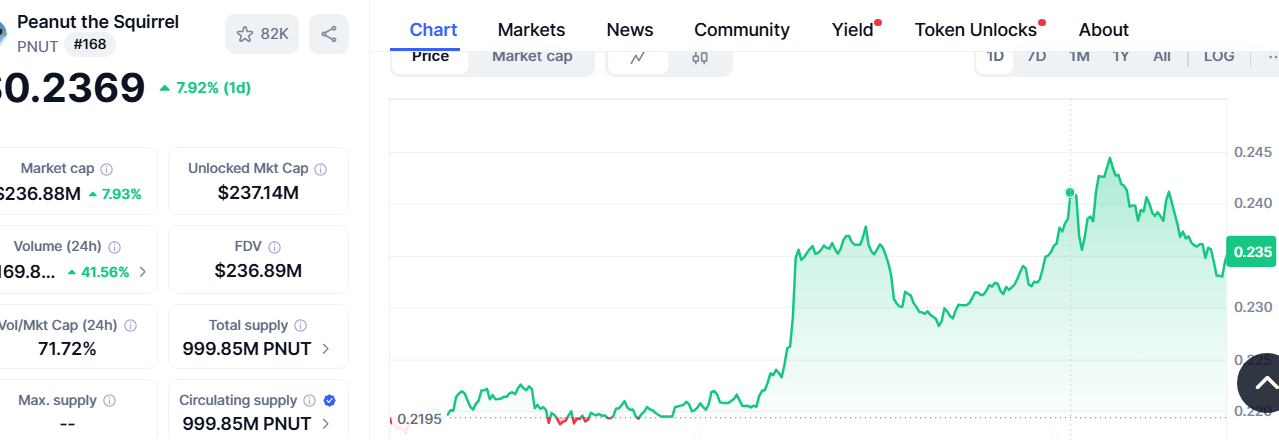Click the 7.93% market cap change
1279x440 pixels.
(115, 194)
